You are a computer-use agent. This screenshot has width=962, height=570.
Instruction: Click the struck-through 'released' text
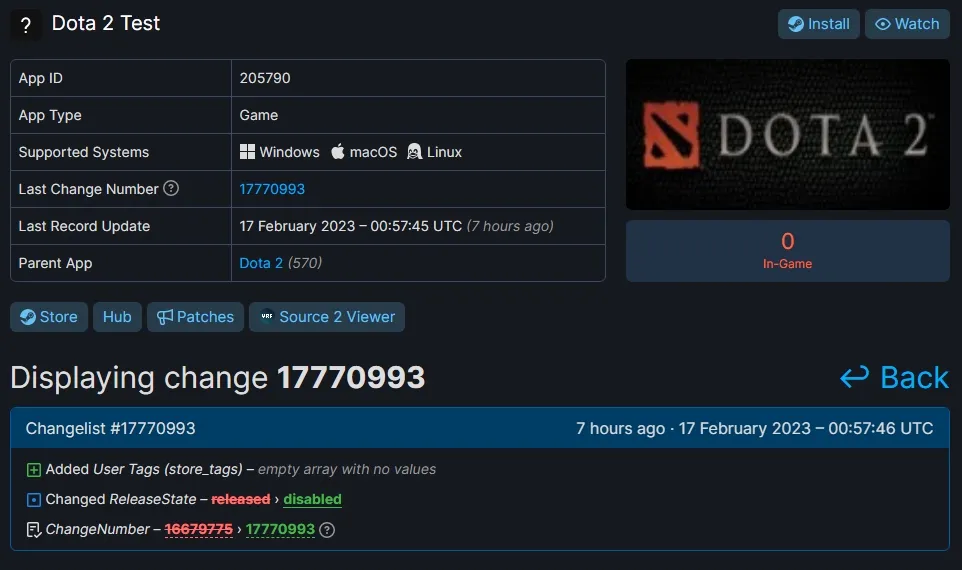click(240, 499)
